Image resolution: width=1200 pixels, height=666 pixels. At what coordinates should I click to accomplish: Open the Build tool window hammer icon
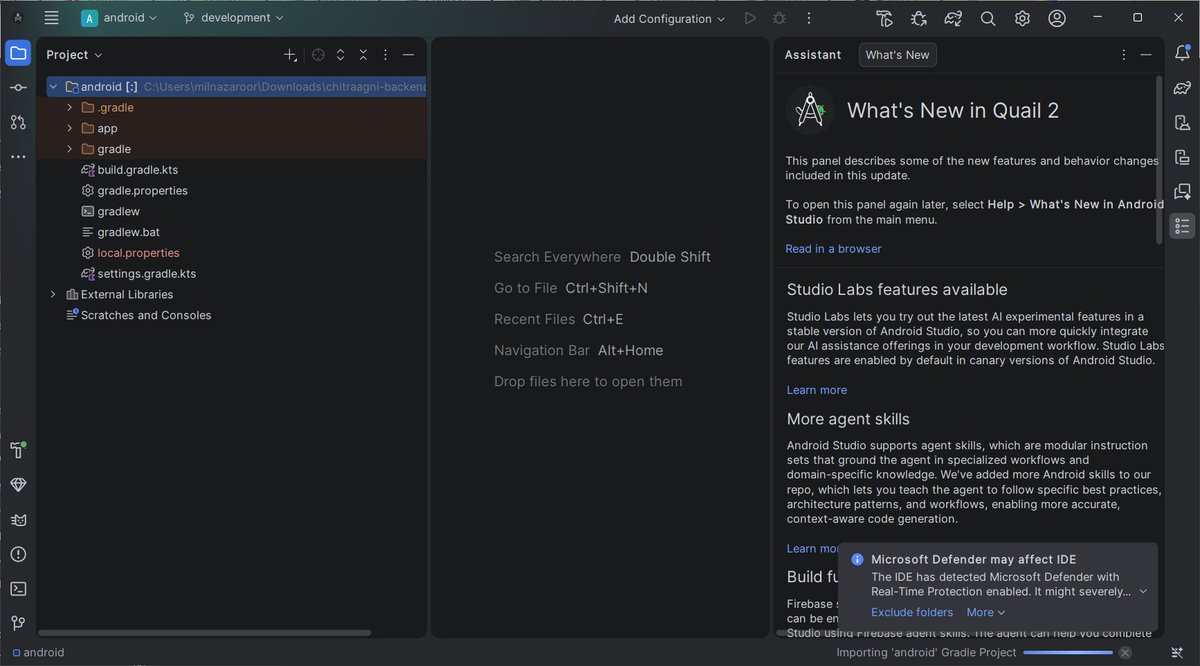tap(18, 450)
